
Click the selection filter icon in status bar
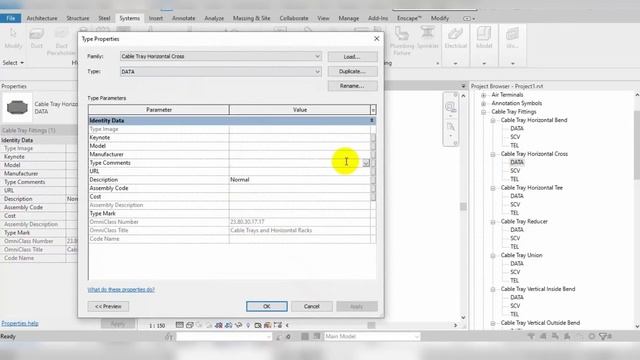[604, 336]
